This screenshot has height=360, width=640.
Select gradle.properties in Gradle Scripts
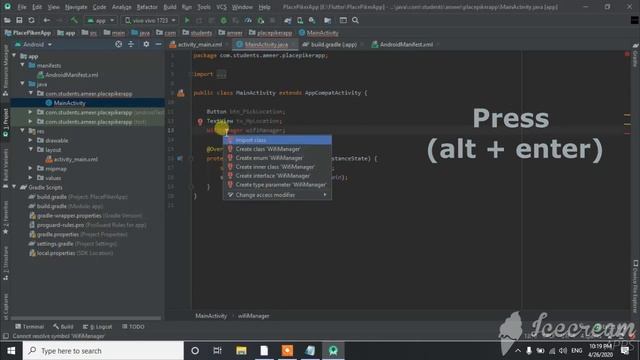[x=58, y=234]
